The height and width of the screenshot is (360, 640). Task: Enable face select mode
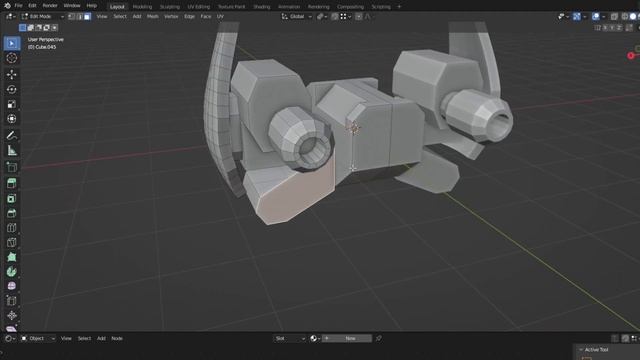[x=87, y=16]
